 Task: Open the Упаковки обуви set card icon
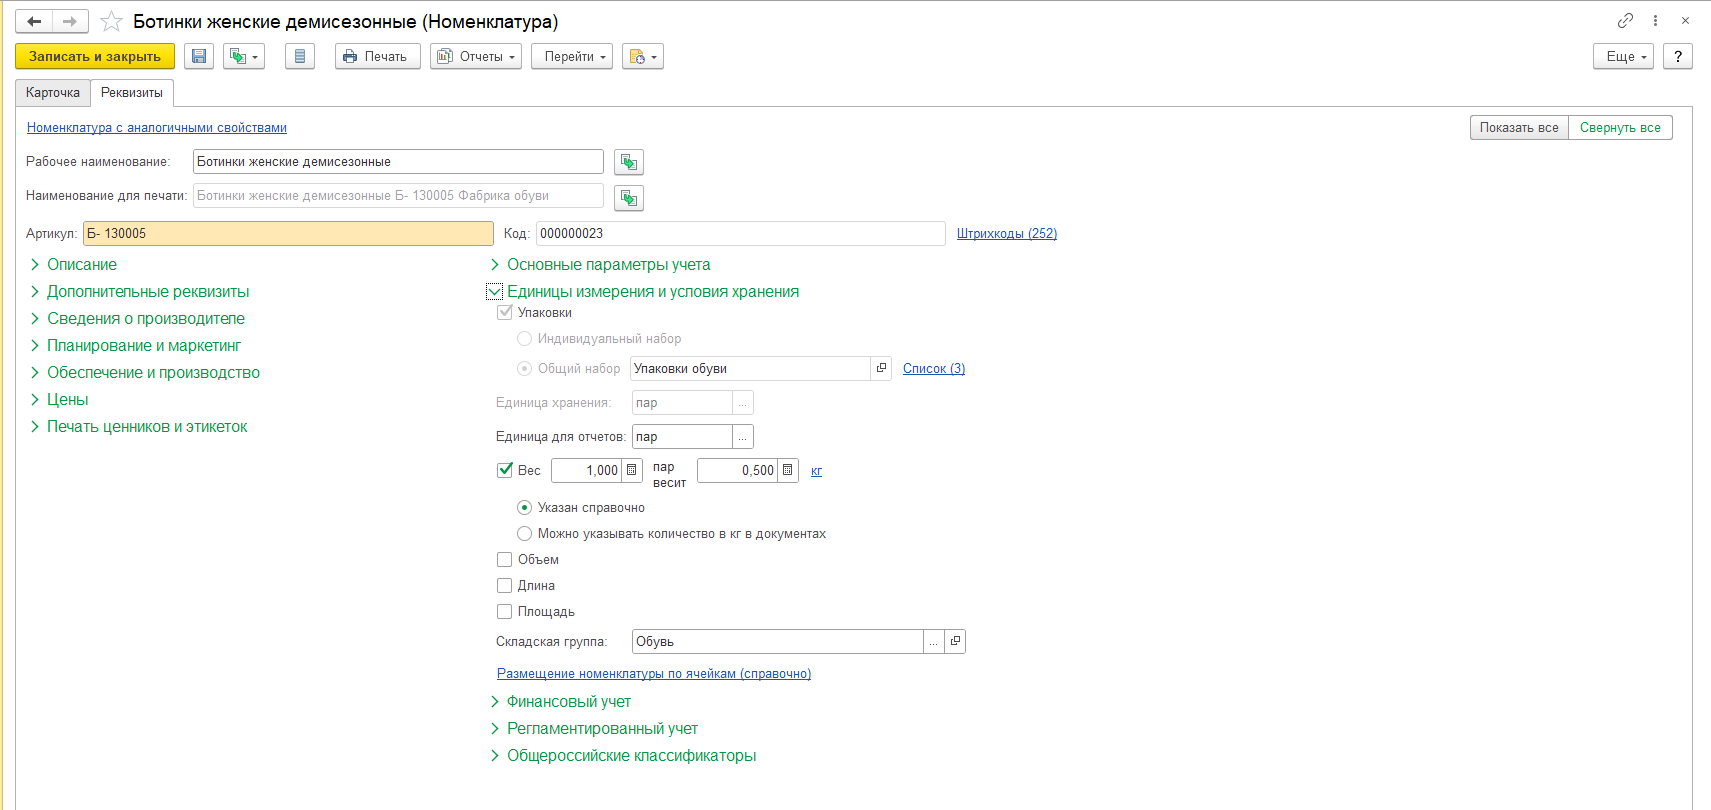coord(881,368)
